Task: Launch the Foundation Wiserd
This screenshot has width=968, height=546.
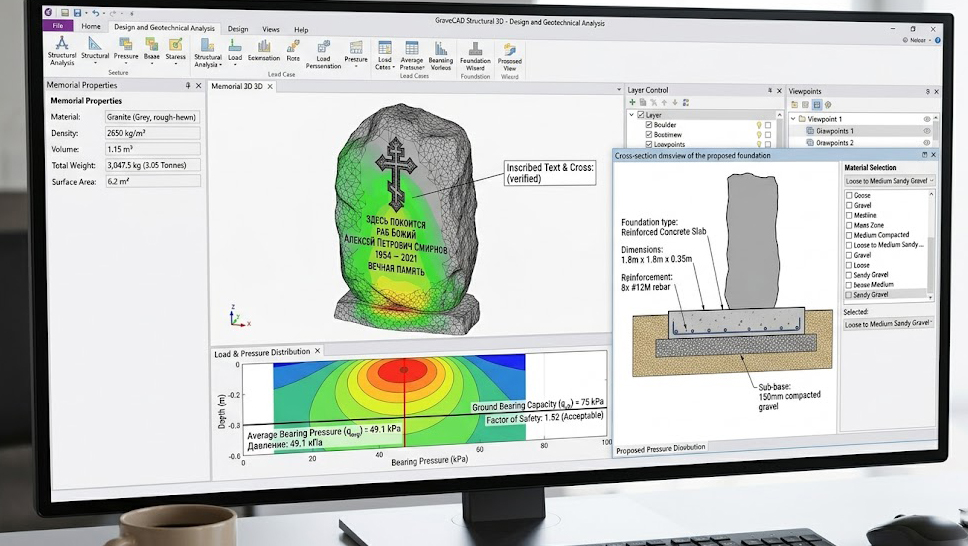Action: [475, 57]
